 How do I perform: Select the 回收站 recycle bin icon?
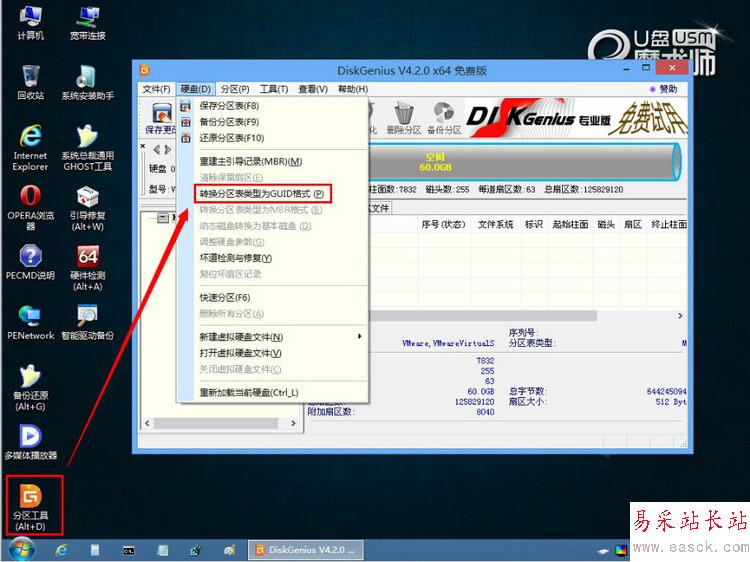pyautogui.click(x=31, y=81)
